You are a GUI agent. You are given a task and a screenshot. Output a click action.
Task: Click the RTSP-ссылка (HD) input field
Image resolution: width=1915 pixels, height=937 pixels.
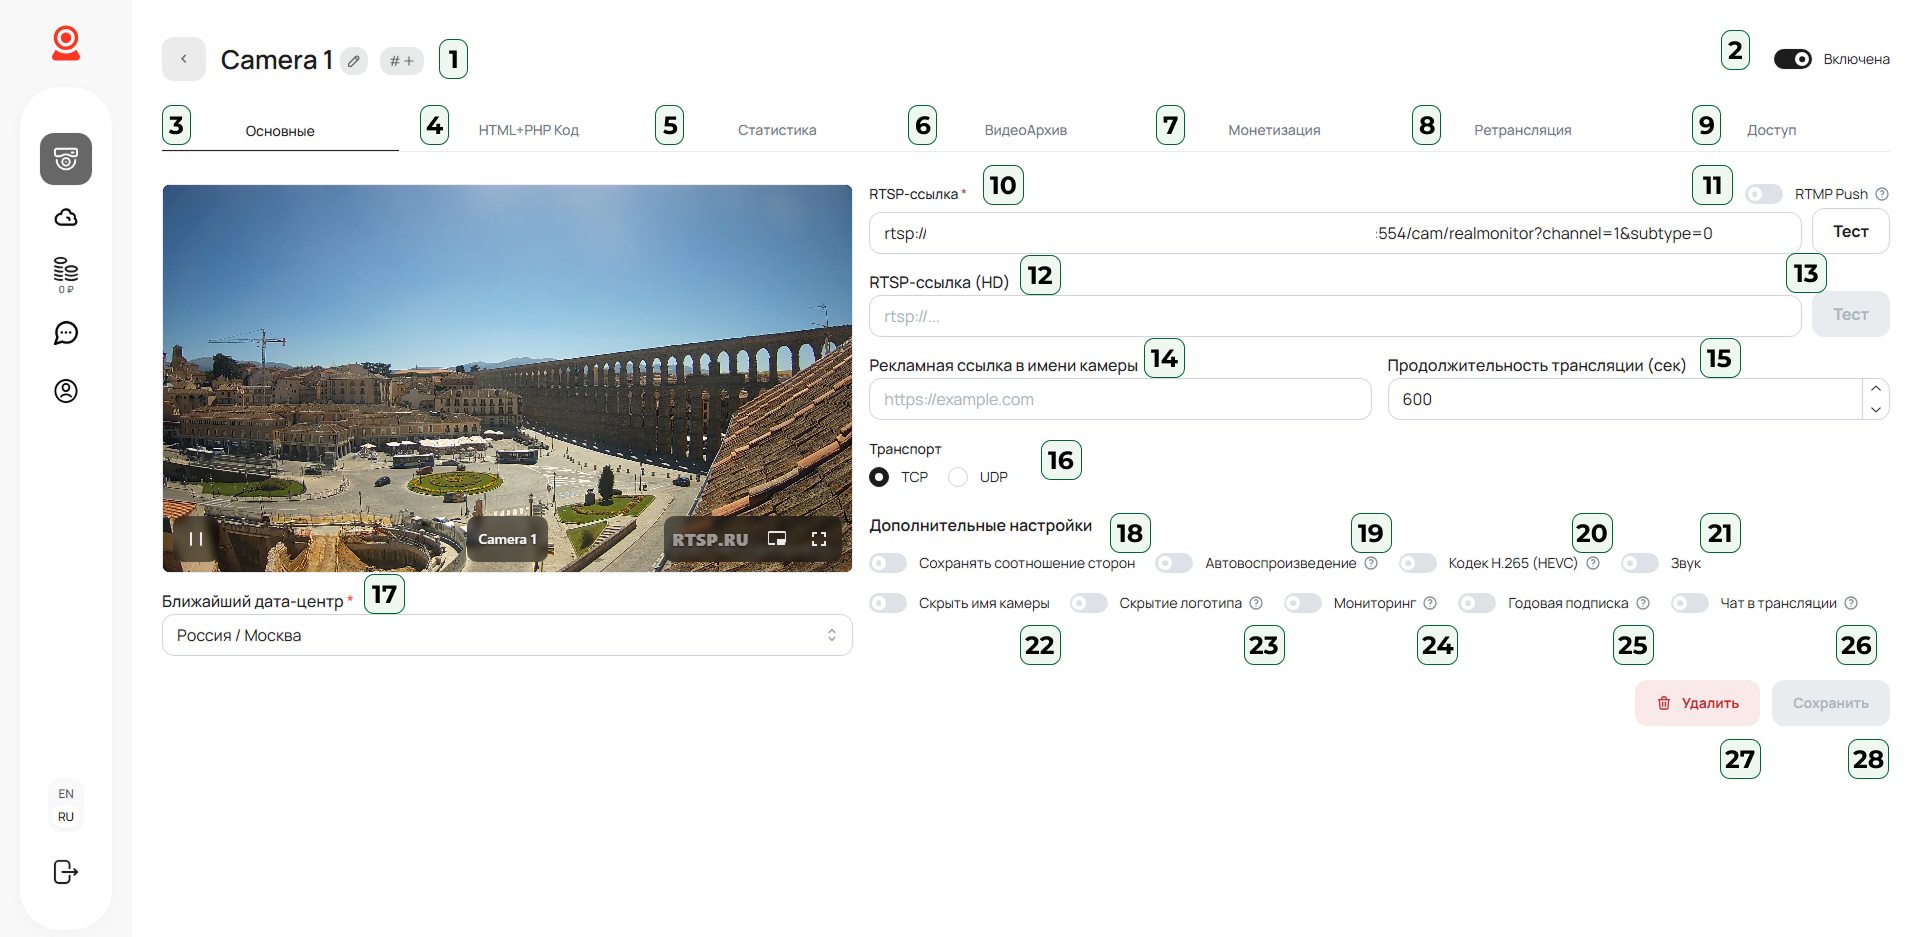pos(1335,316)
